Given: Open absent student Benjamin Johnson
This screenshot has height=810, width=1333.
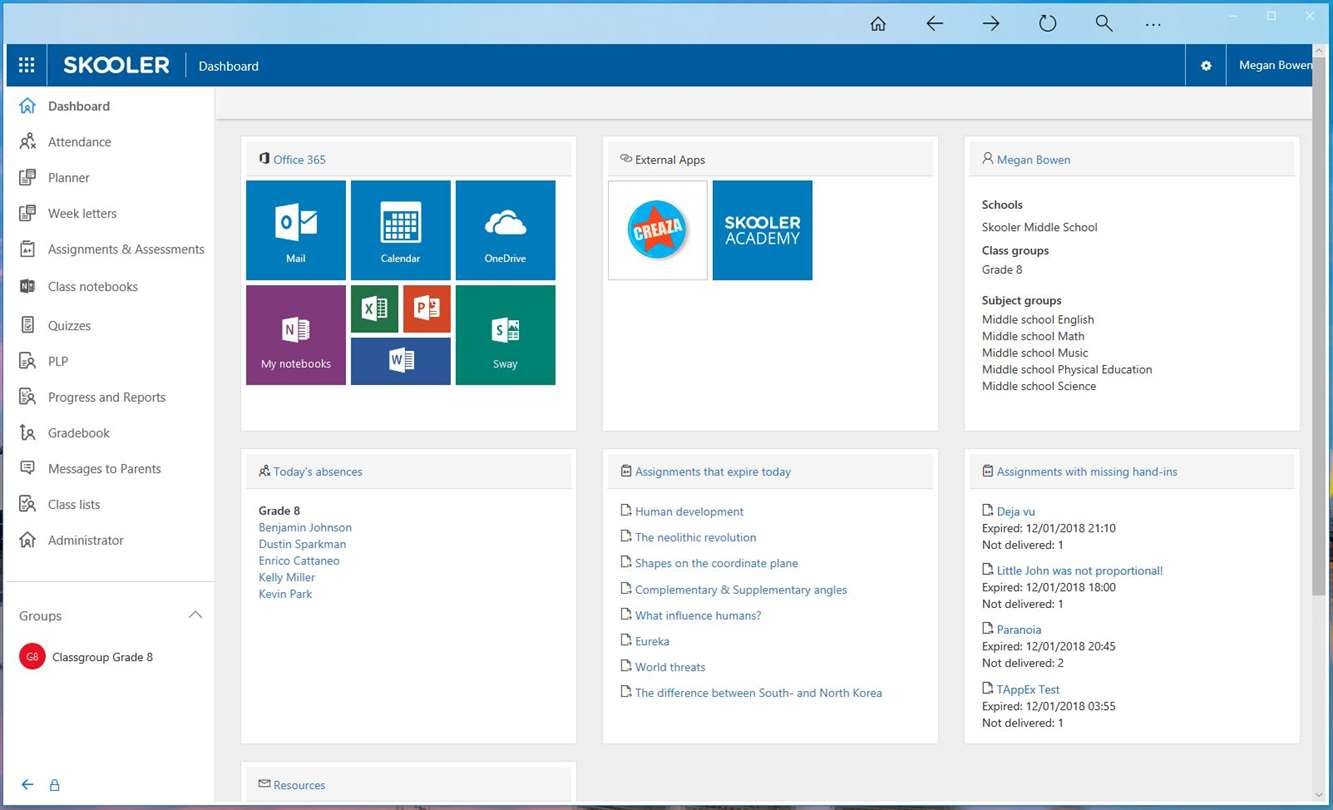Looking at the screenshot, I should click(305, 528).
